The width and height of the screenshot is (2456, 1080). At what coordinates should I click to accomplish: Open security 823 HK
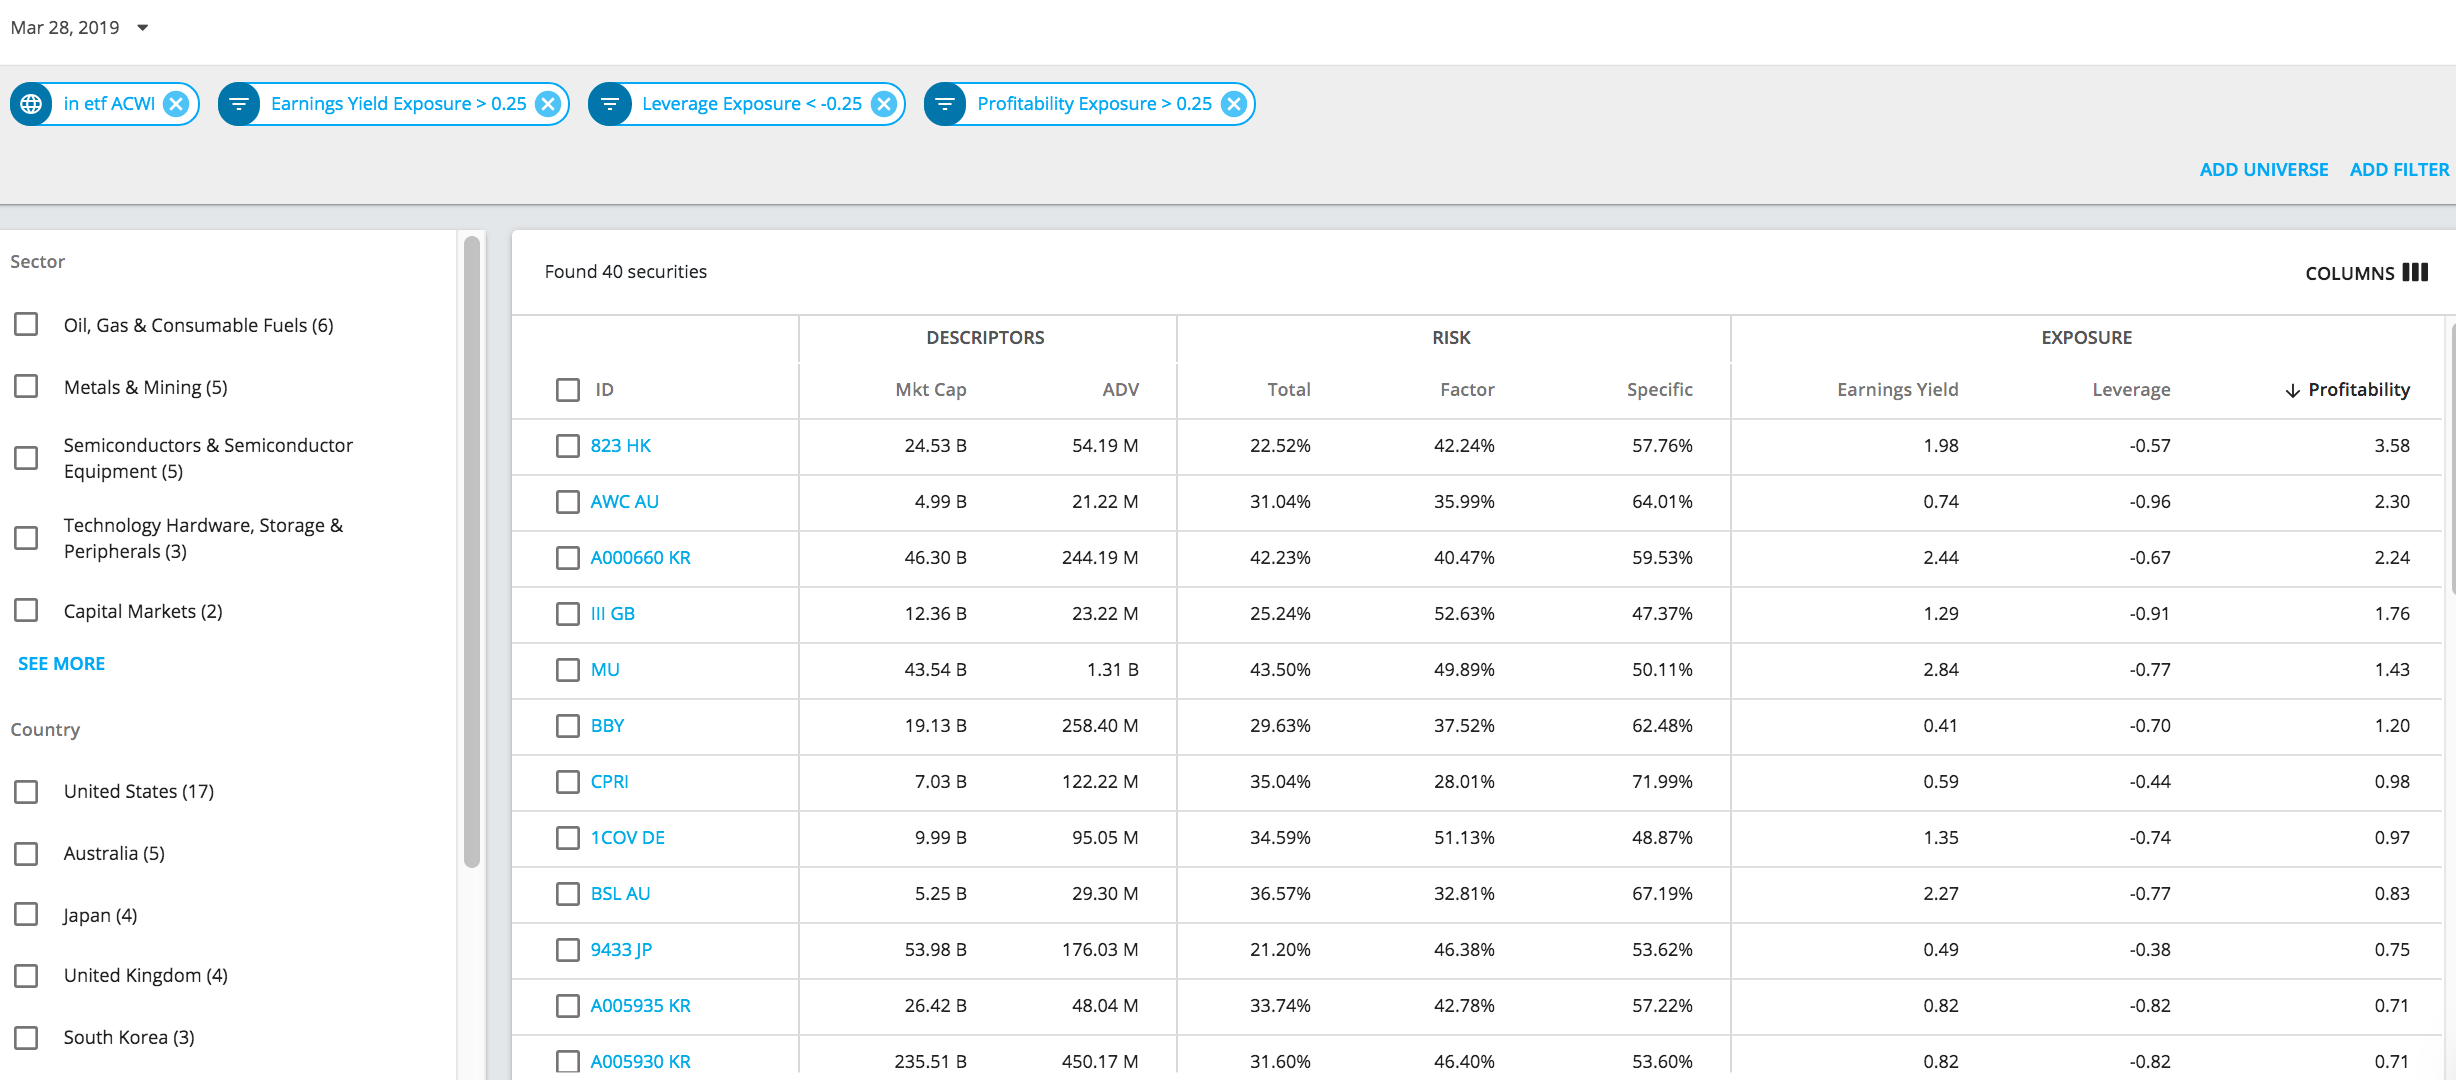point(620,446)
